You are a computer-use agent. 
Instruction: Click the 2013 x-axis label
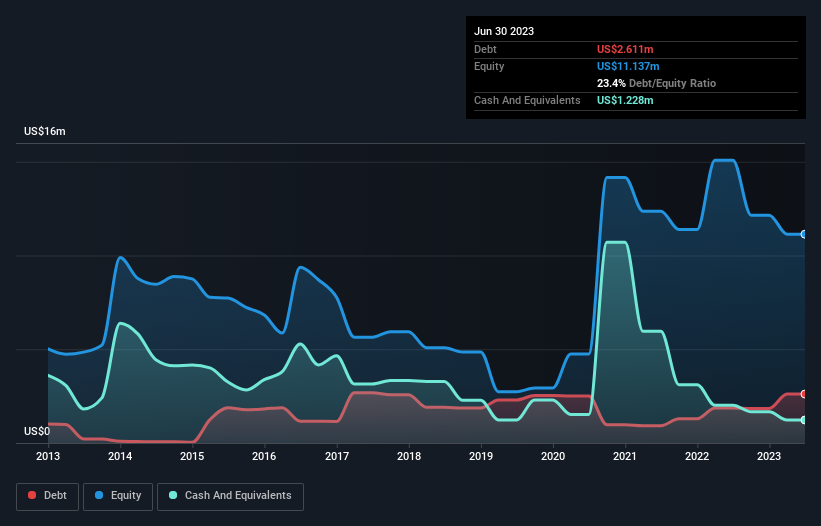[x=48, y=456]
